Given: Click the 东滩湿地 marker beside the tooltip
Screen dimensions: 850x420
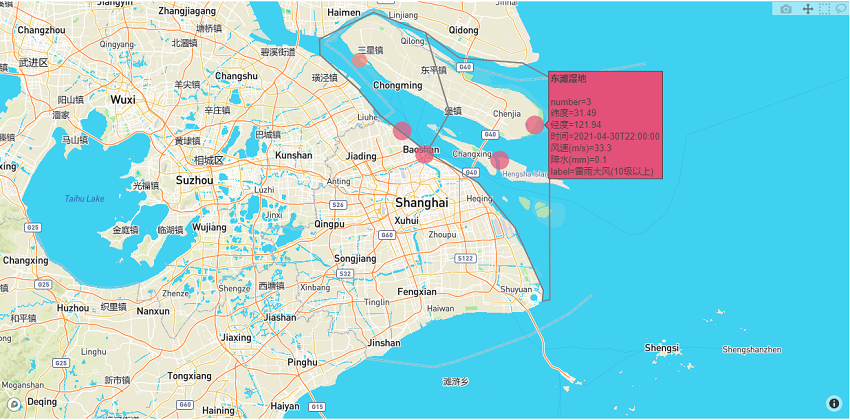Looking at the screenshot, I should (x=534, y=125).
